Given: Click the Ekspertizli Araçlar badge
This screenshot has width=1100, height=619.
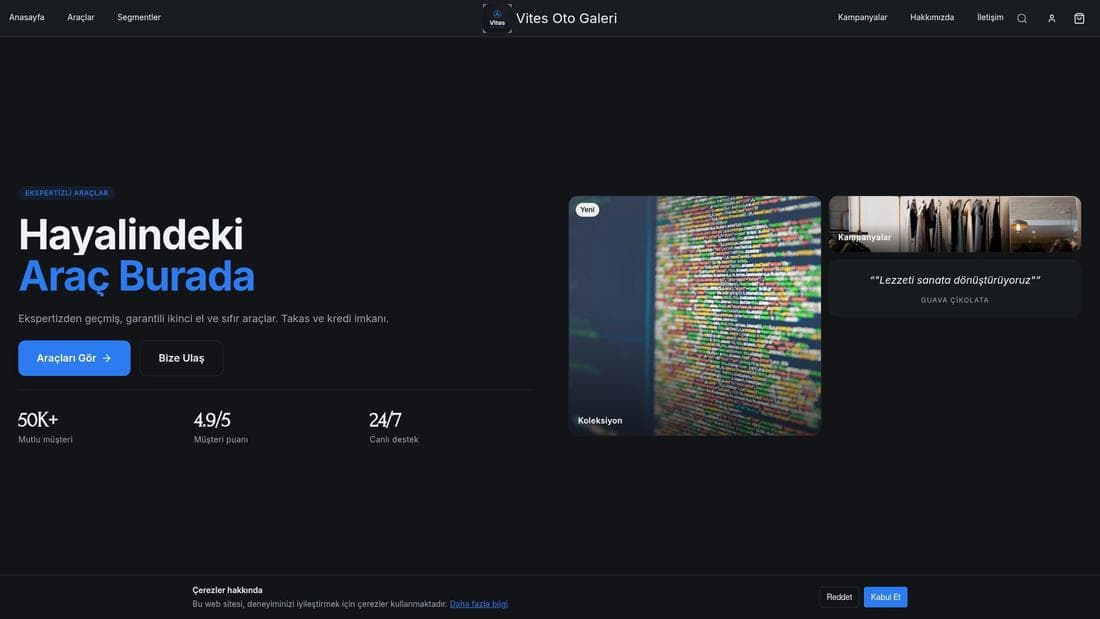Looking at the screenshot, I should coord(67,193).
